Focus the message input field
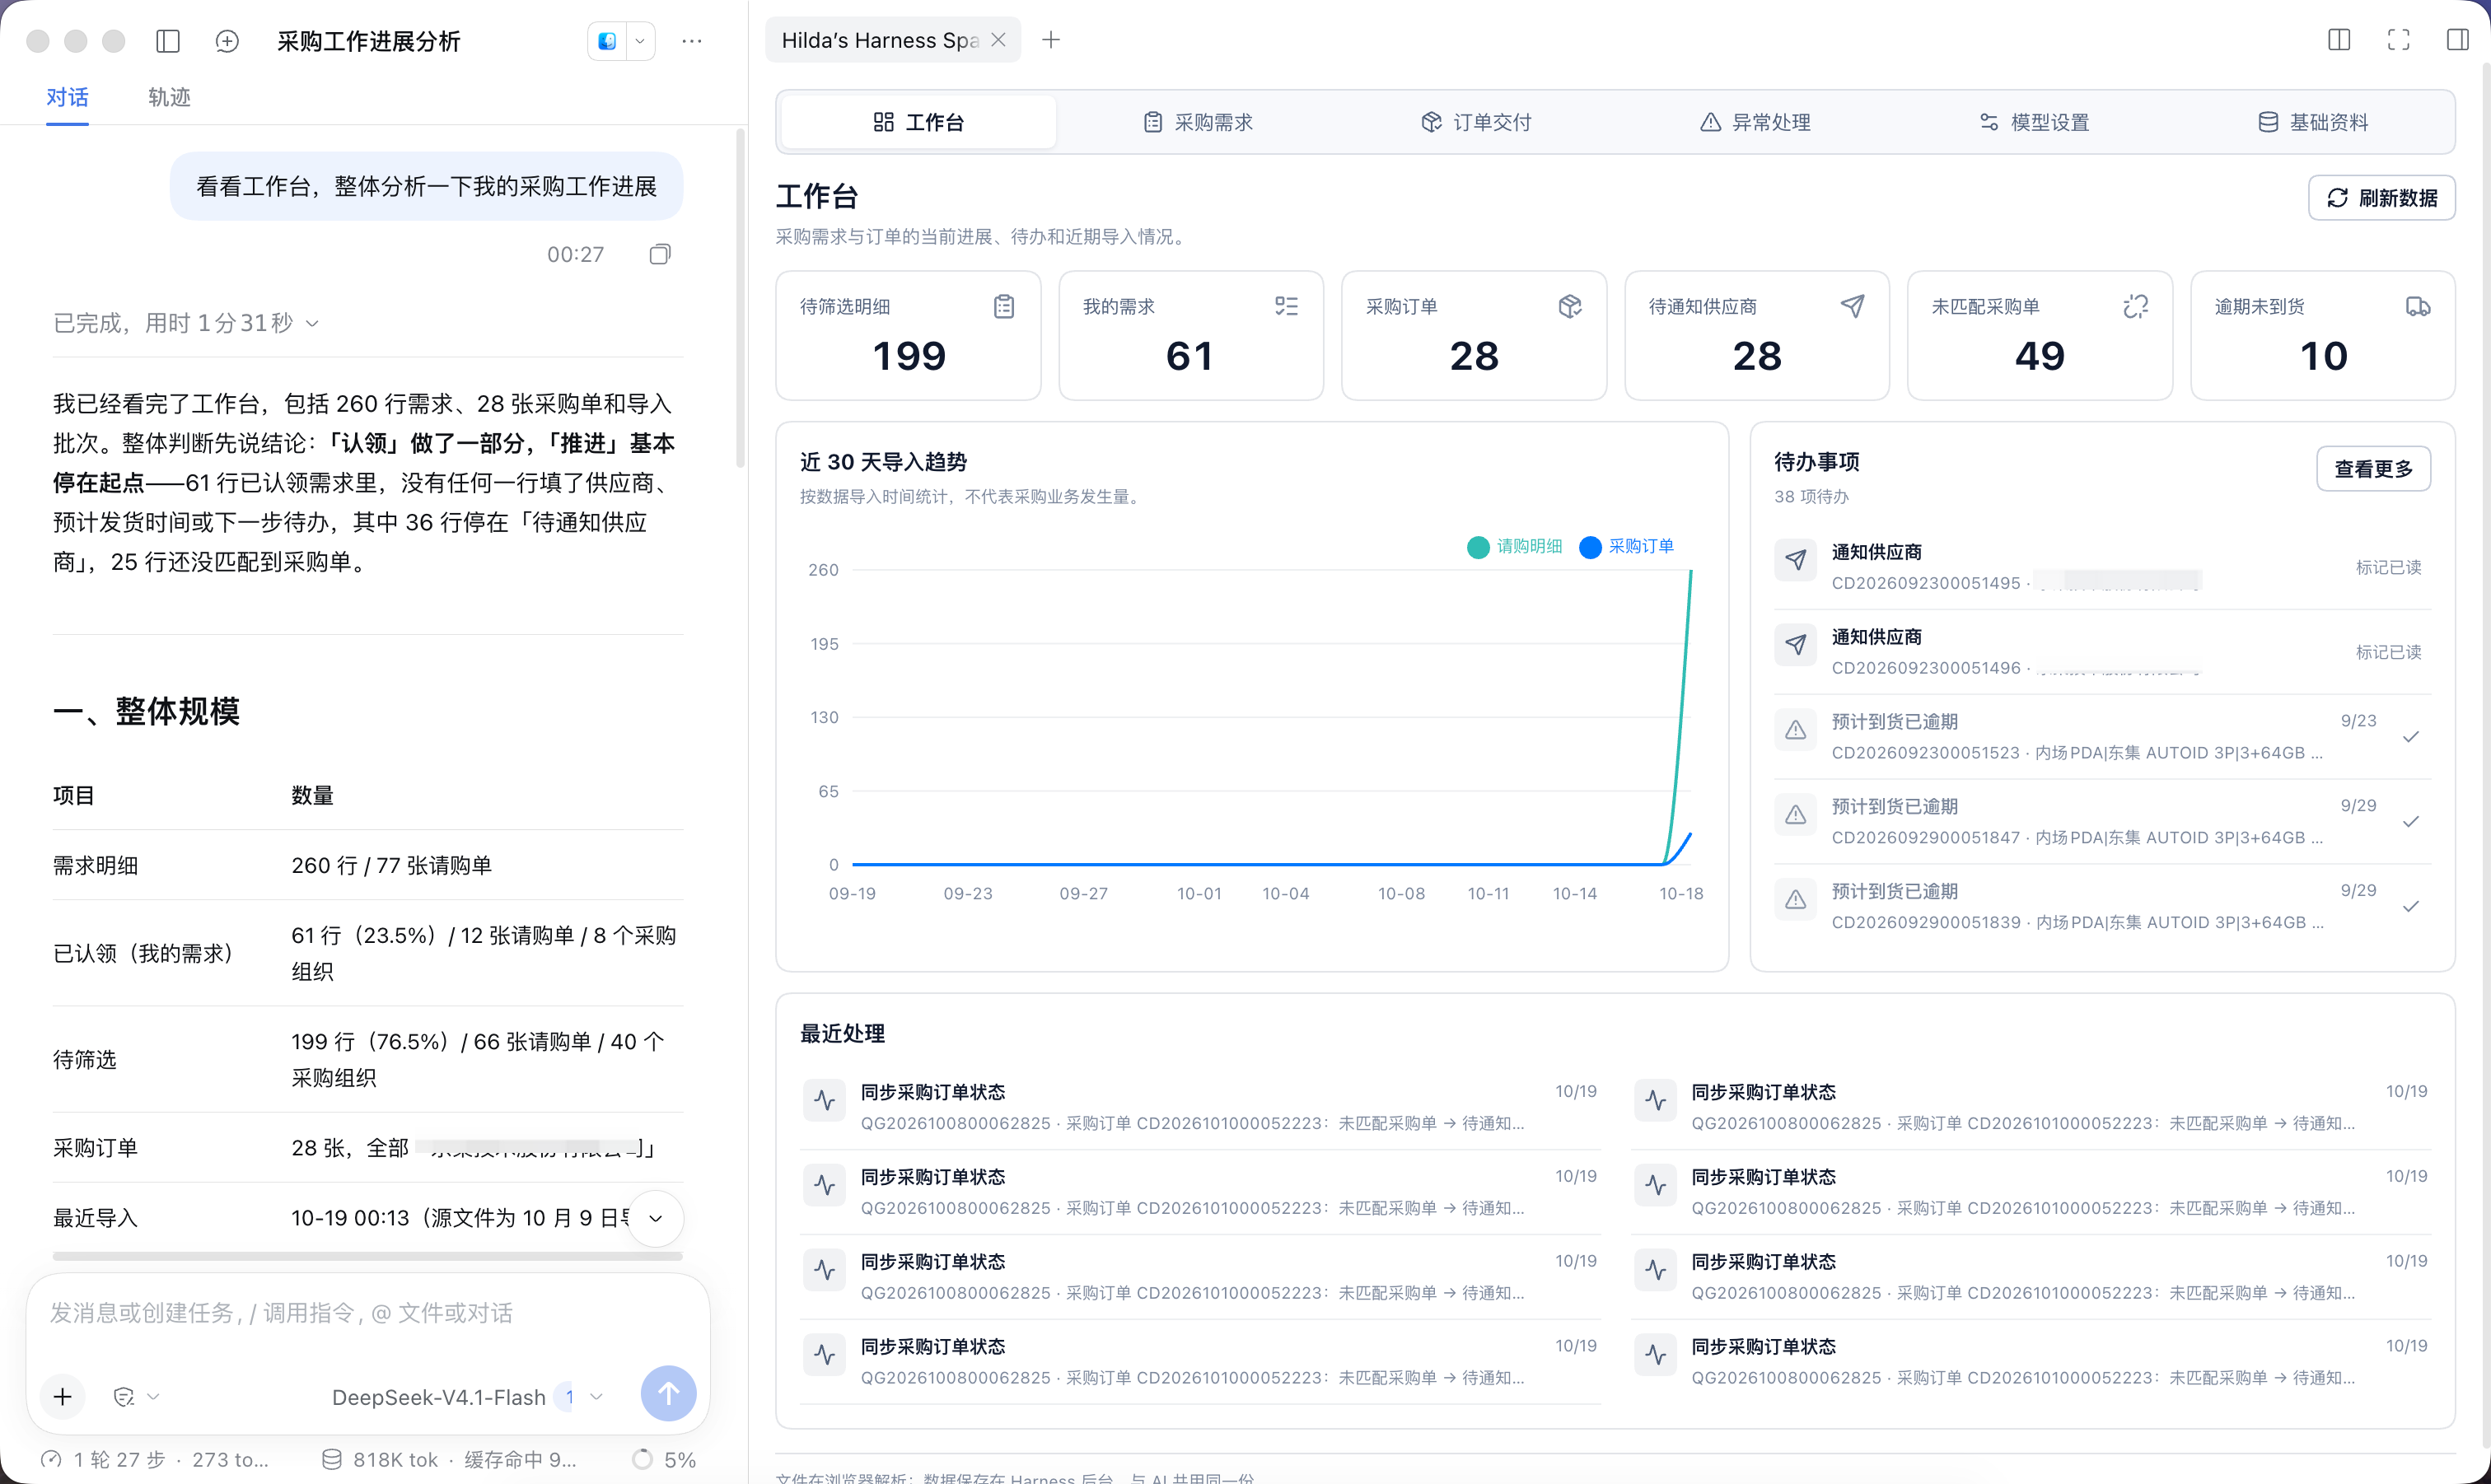Viewport: 2491px width, 1484px height. coord(368,1313)
